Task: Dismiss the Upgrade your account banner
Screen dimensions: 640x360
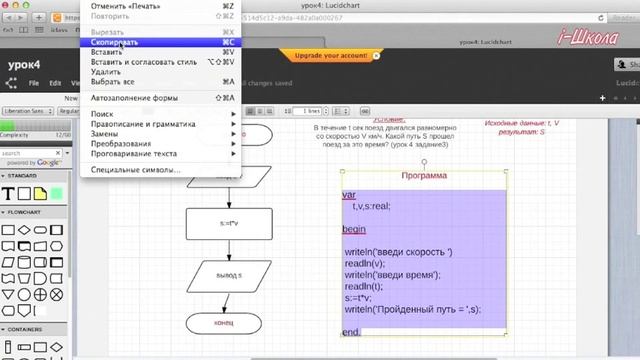Action: pyautogui.click(x=376, y=56)
